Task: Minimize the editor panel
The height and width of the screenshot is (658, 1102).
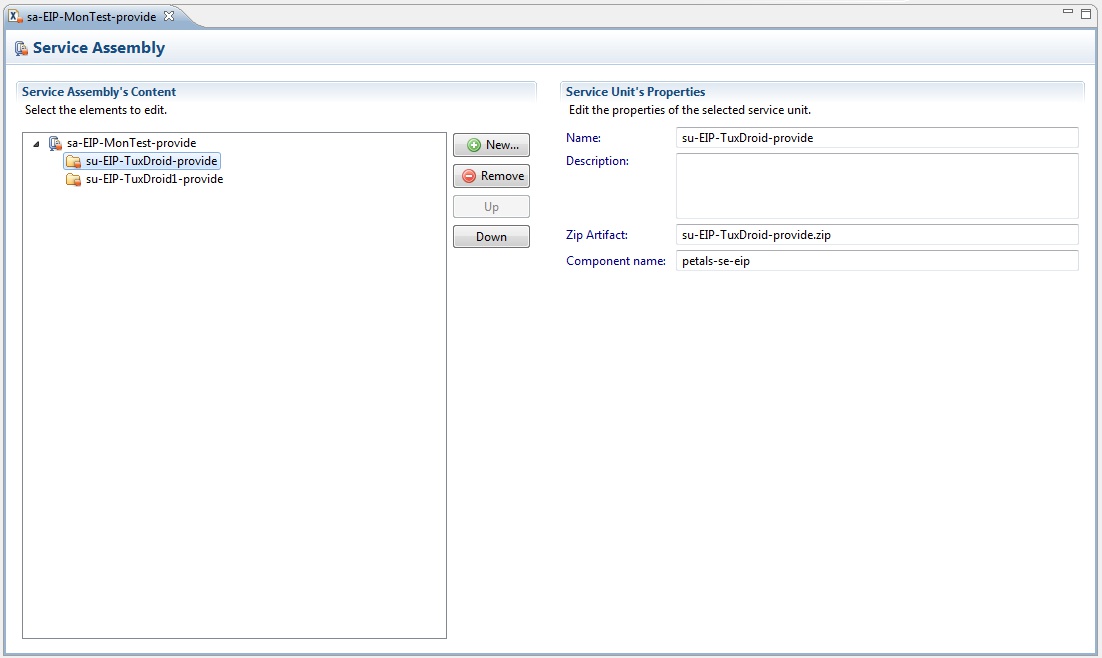Action: (1067, 13)
